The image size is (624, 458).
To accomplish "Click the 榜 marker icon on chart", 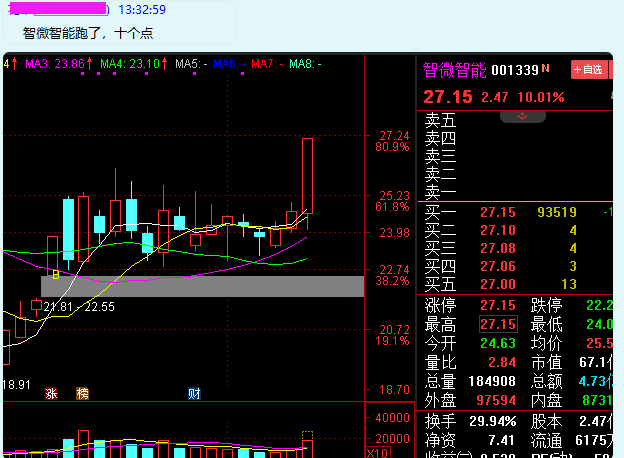I will click(82, 394).
